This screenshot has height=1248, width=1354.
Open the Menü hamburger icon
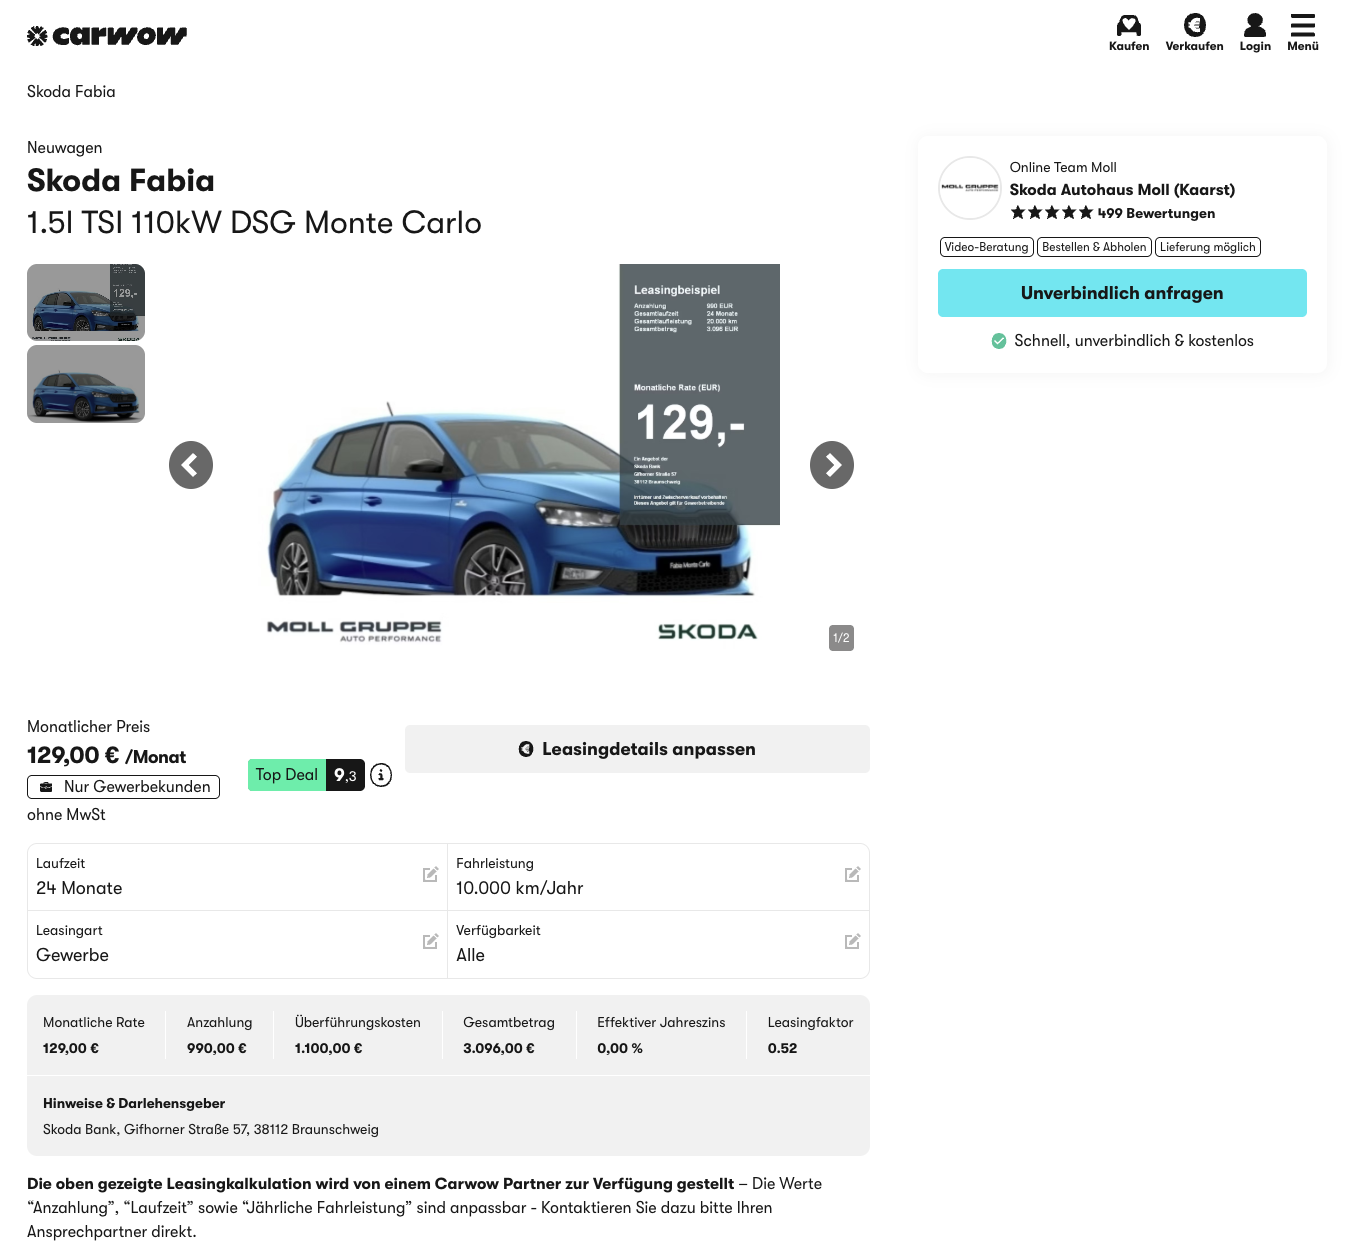pos(1302,26)
